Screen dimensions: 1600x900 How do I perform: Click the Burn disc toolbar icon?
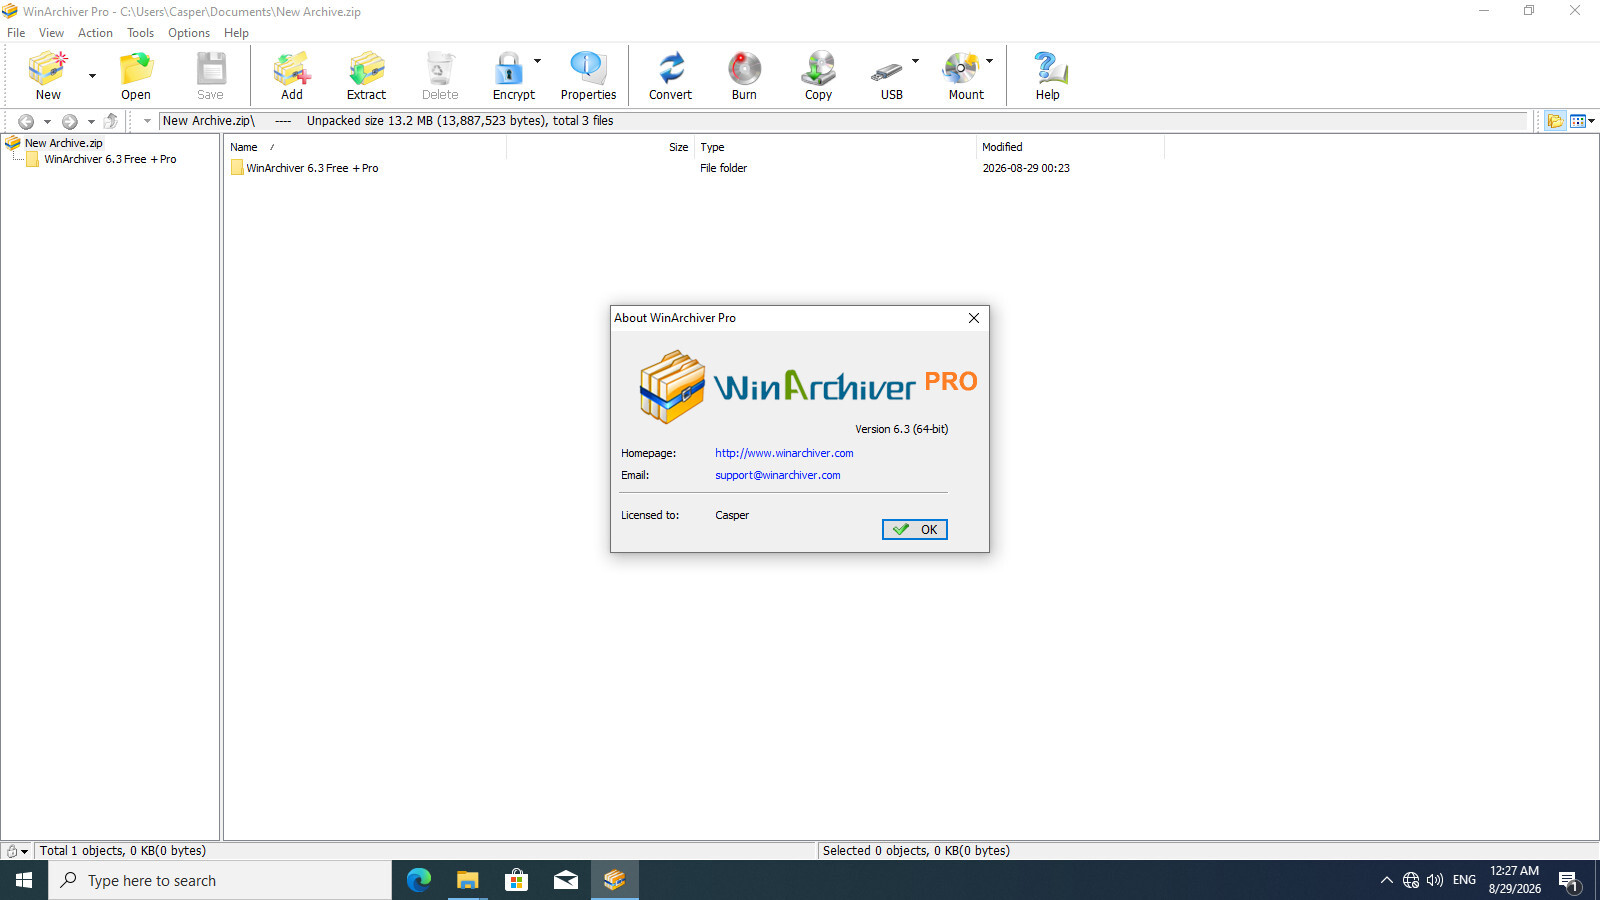(x=744, y=76)
